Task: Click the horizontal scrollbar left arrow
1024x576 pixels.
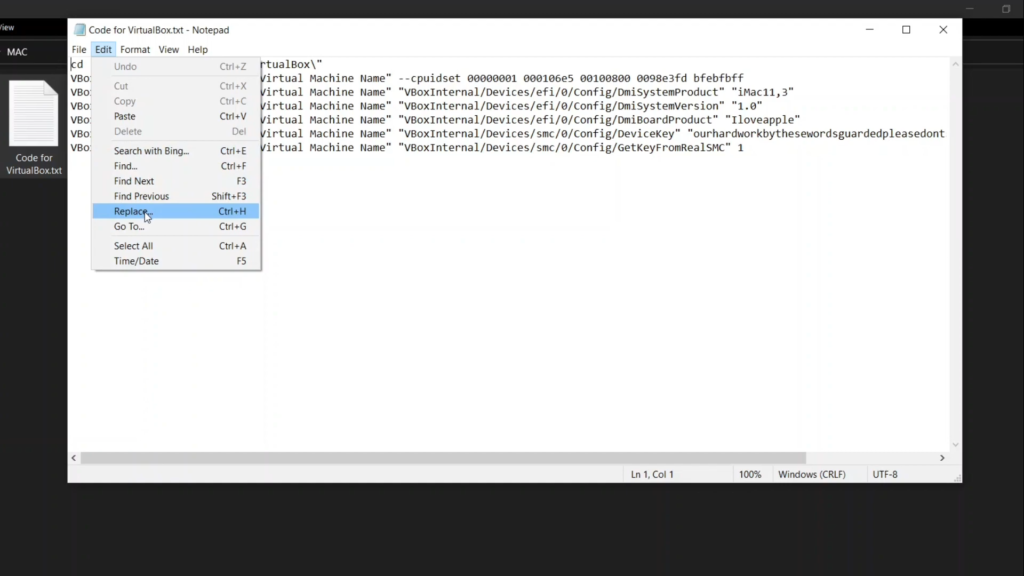Action: (73, 458)
